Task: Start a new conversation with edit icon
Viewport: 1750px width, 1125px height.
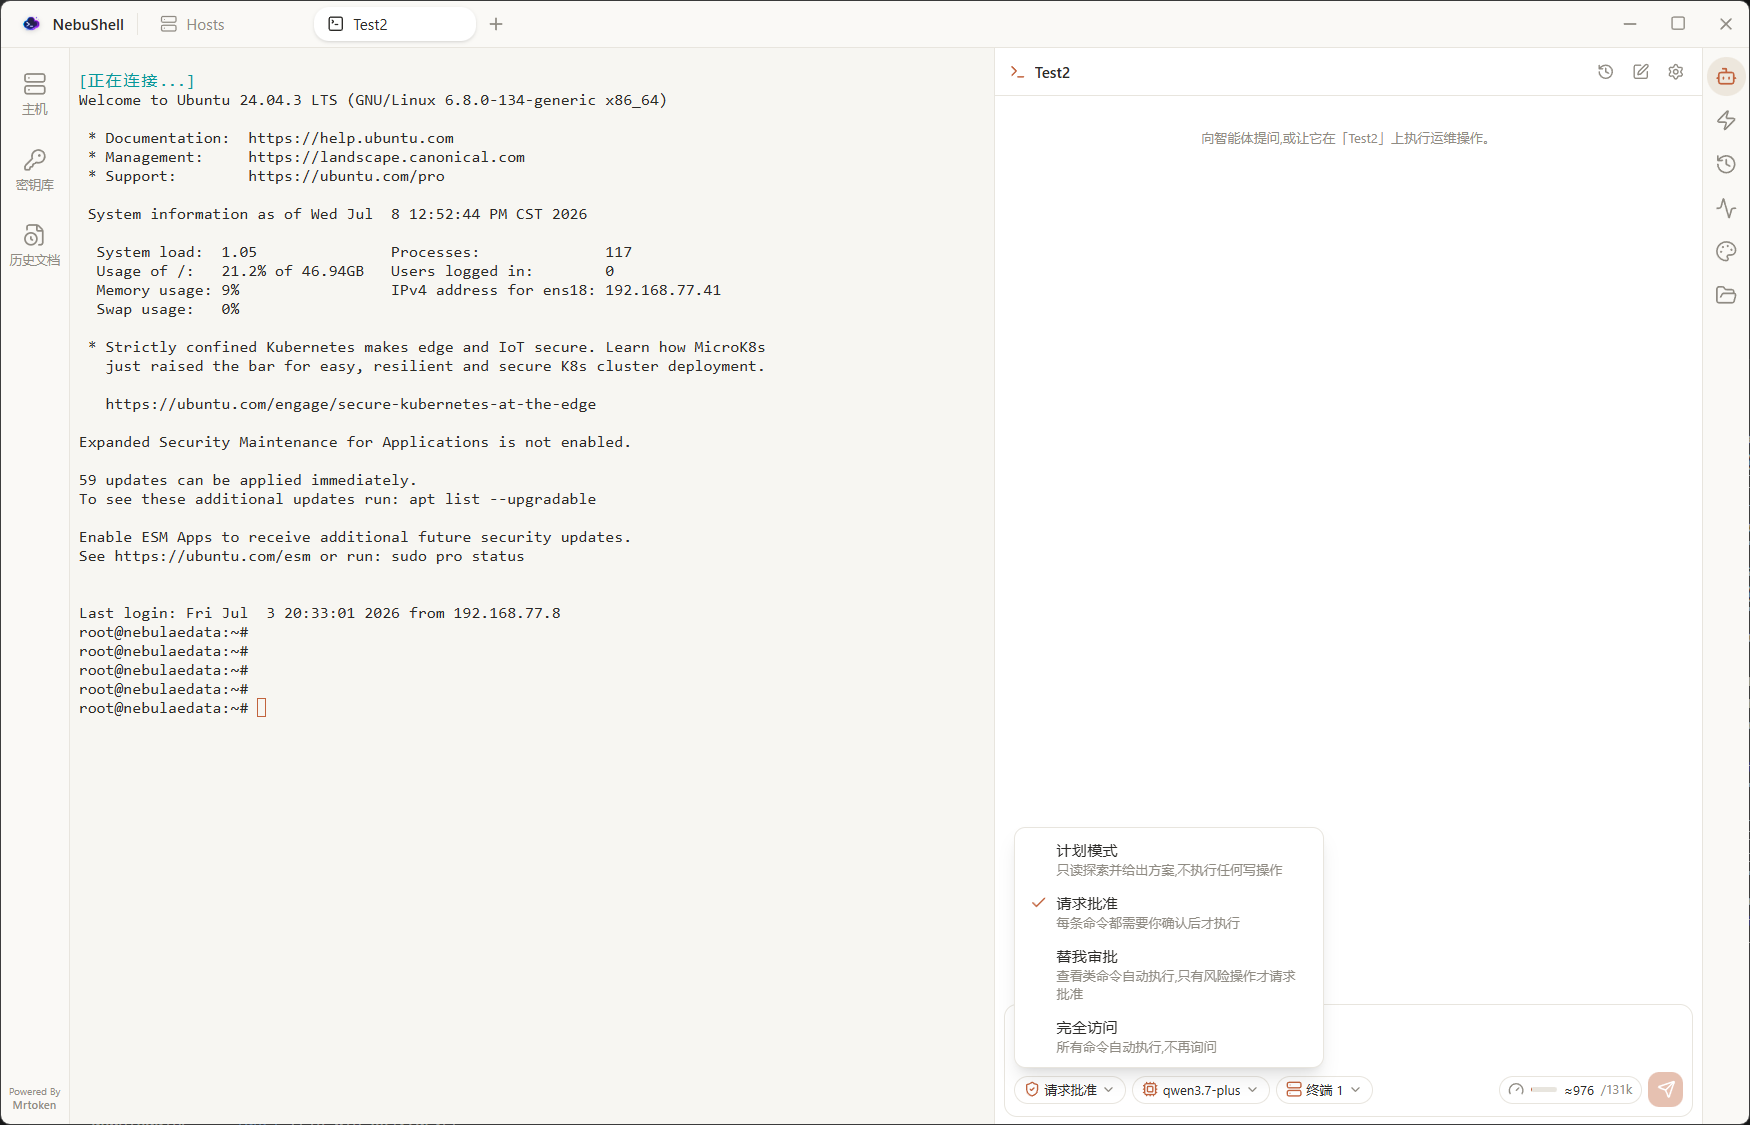Action: [1641, 72]
